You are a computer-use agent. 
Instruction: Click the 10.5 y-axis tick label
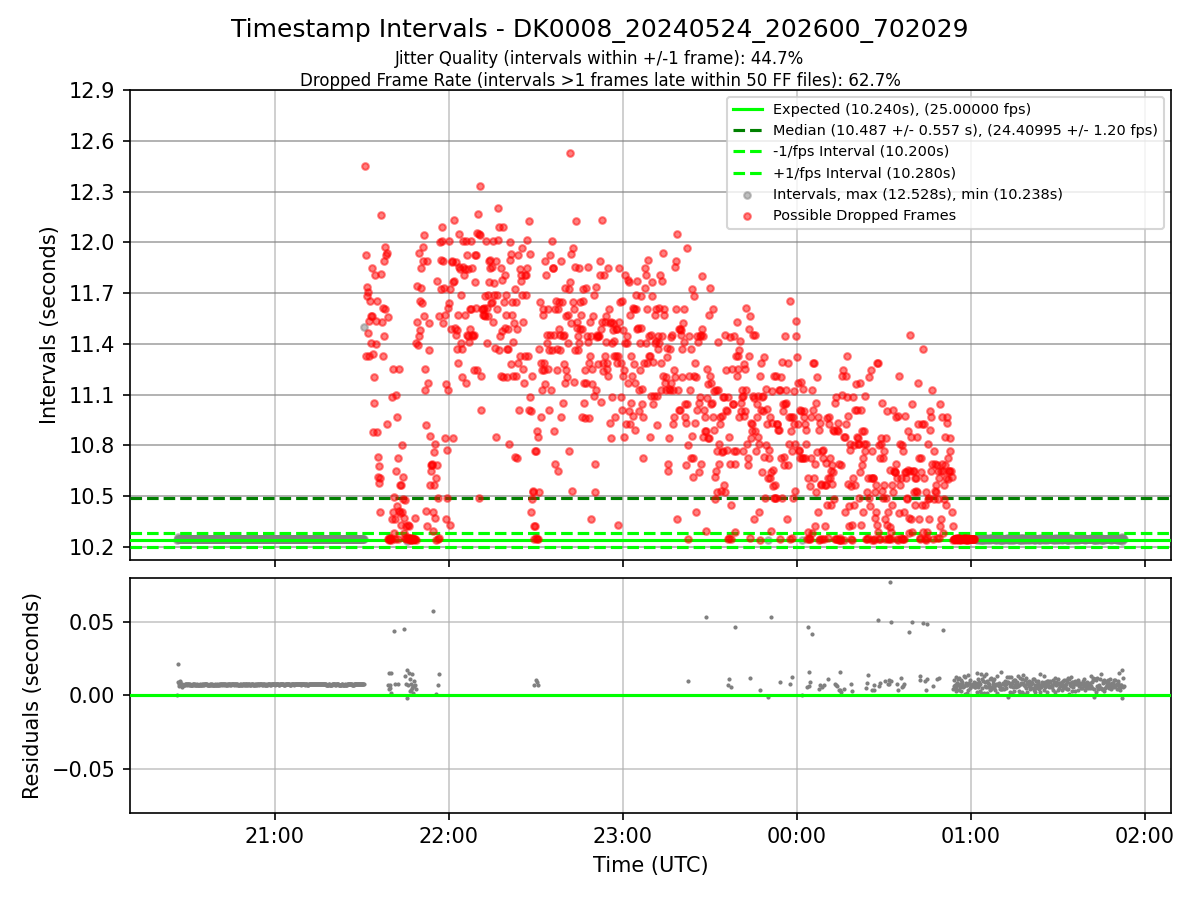click(x=94, y=497)
